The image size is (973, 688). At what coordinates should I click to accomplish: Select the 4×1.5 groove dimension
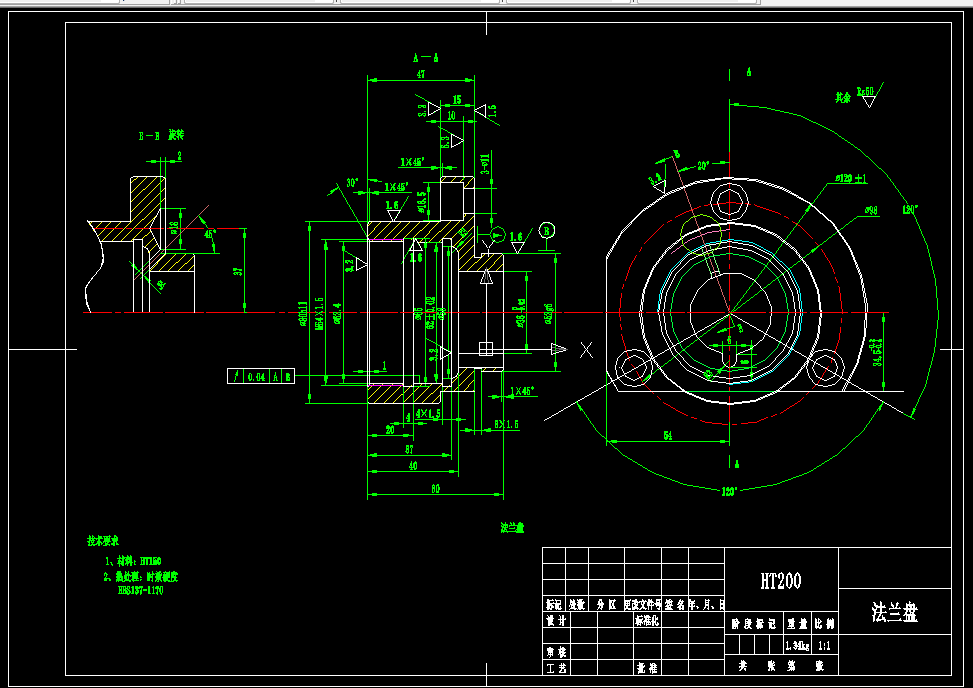pos(428,413)
